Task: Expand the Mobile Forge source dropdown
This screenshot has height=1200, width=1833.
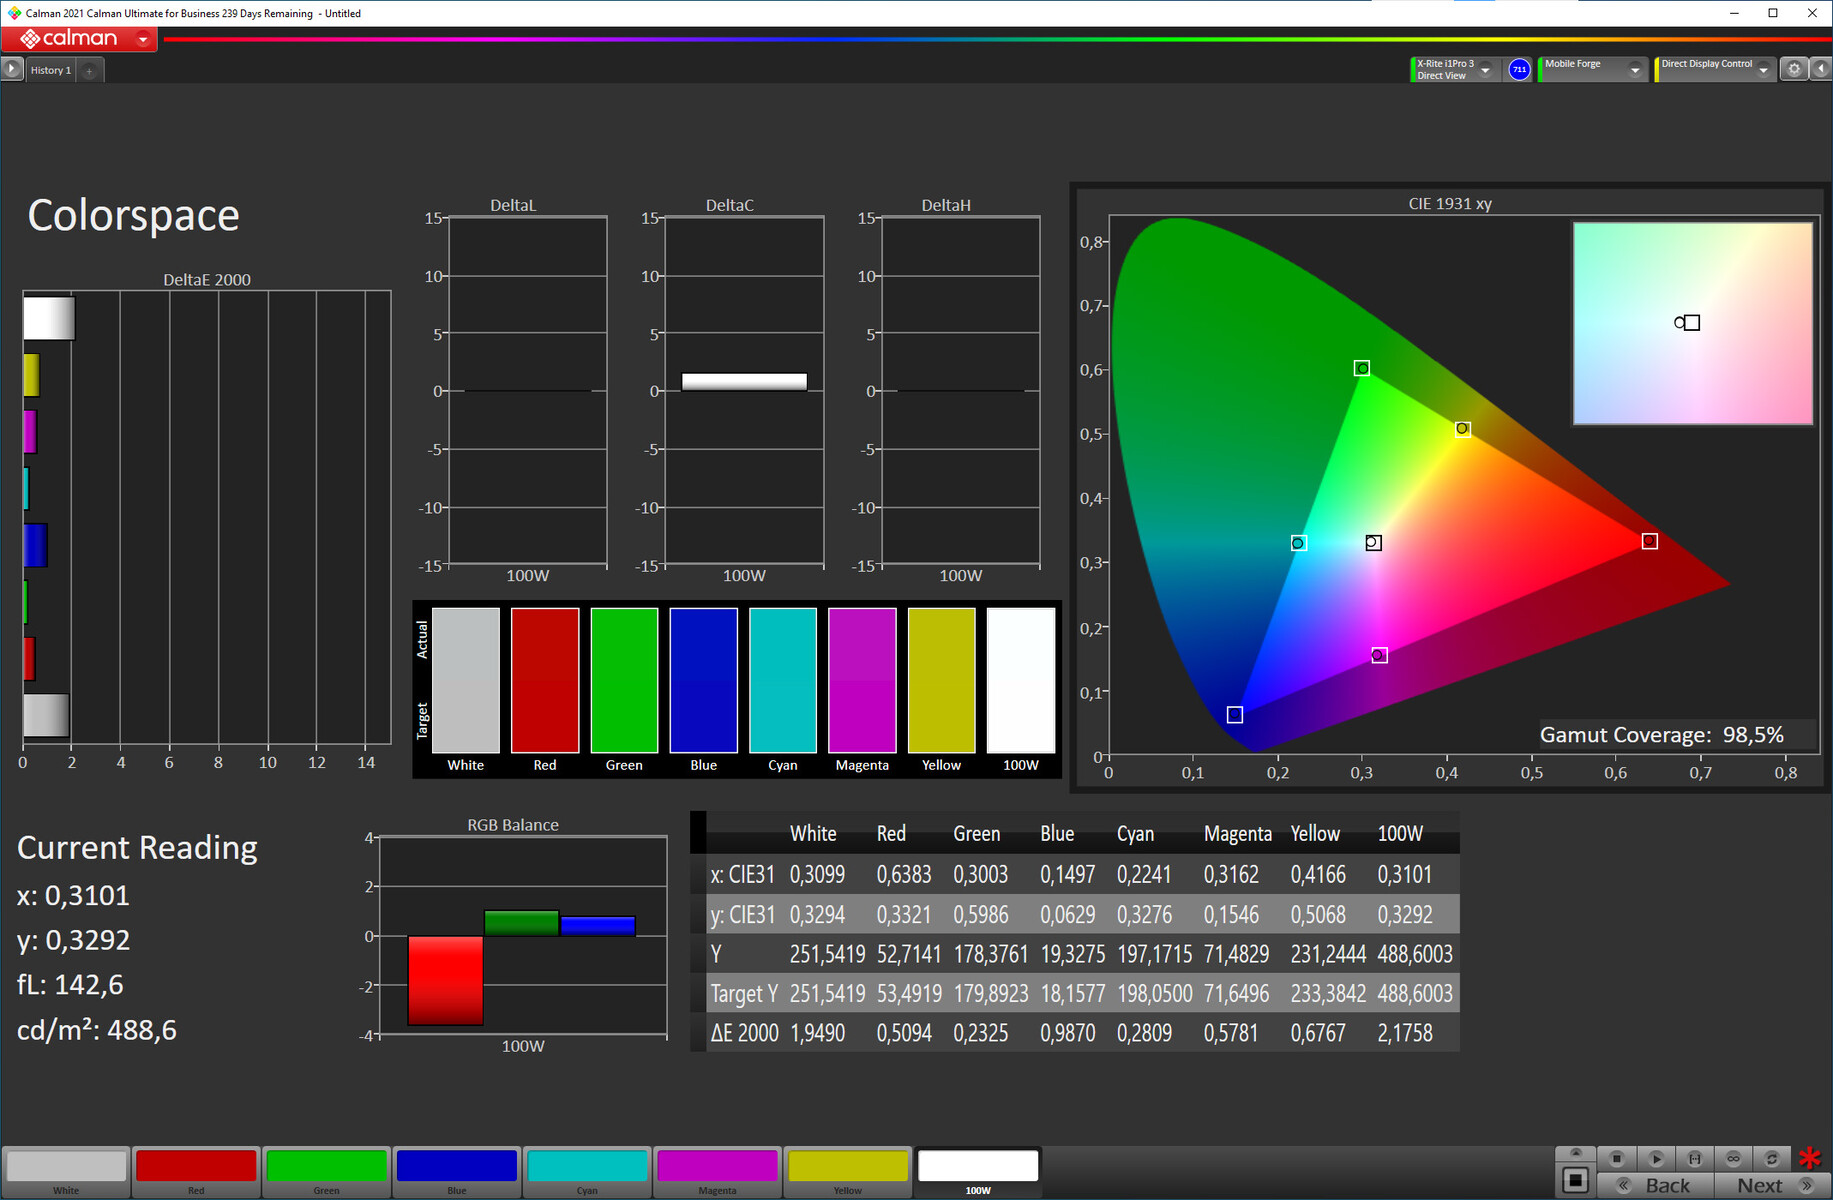Action: pyautogui.click(x=1635, y=70)
